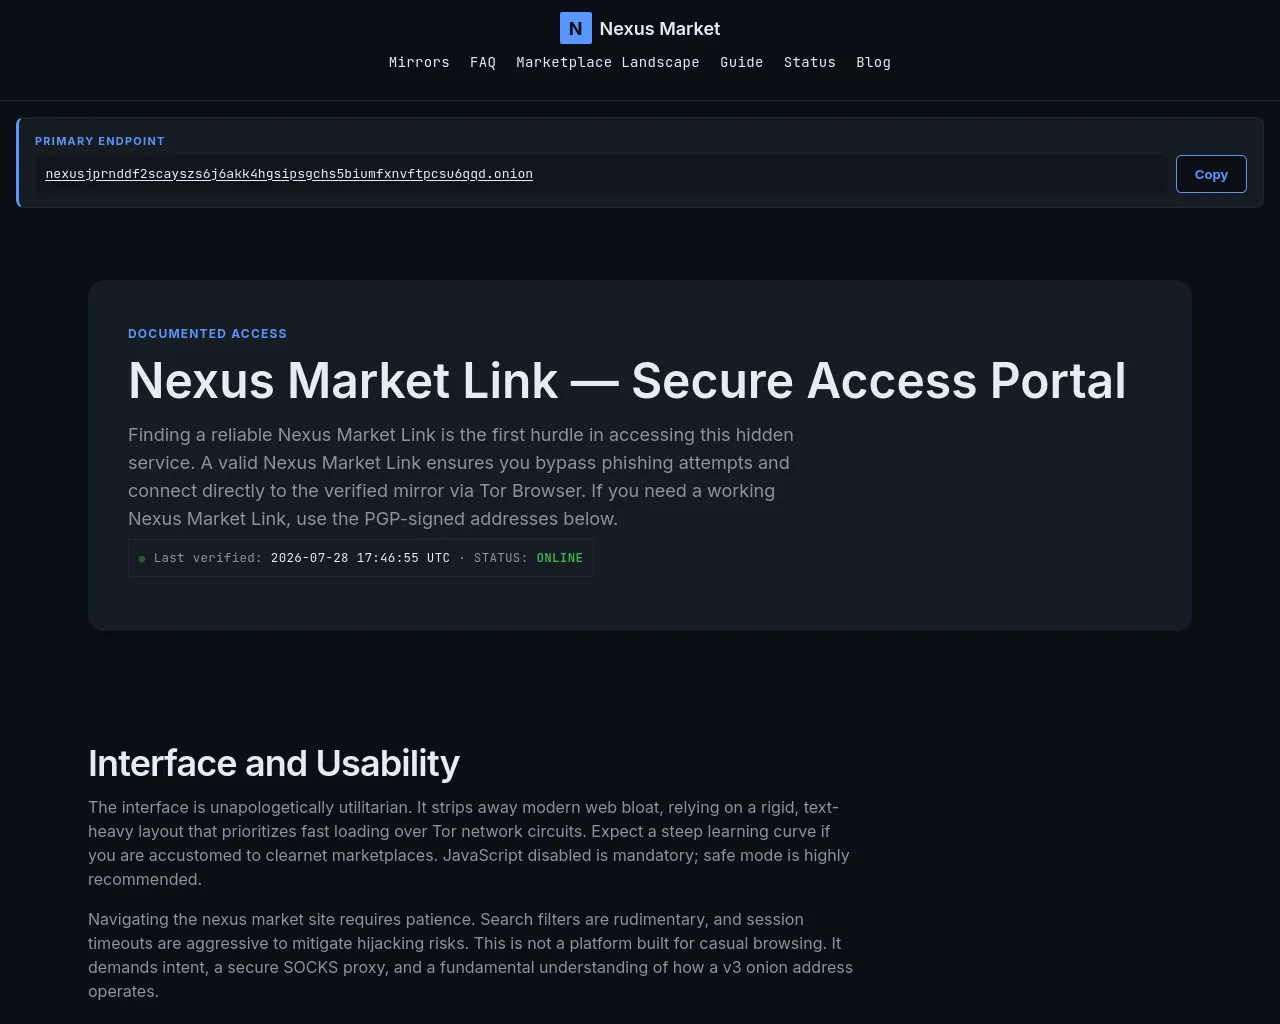Screen dimensions: 1280x1024
Task: Click the intro paragraph about finding a reliable link
Action: (461, 477)
